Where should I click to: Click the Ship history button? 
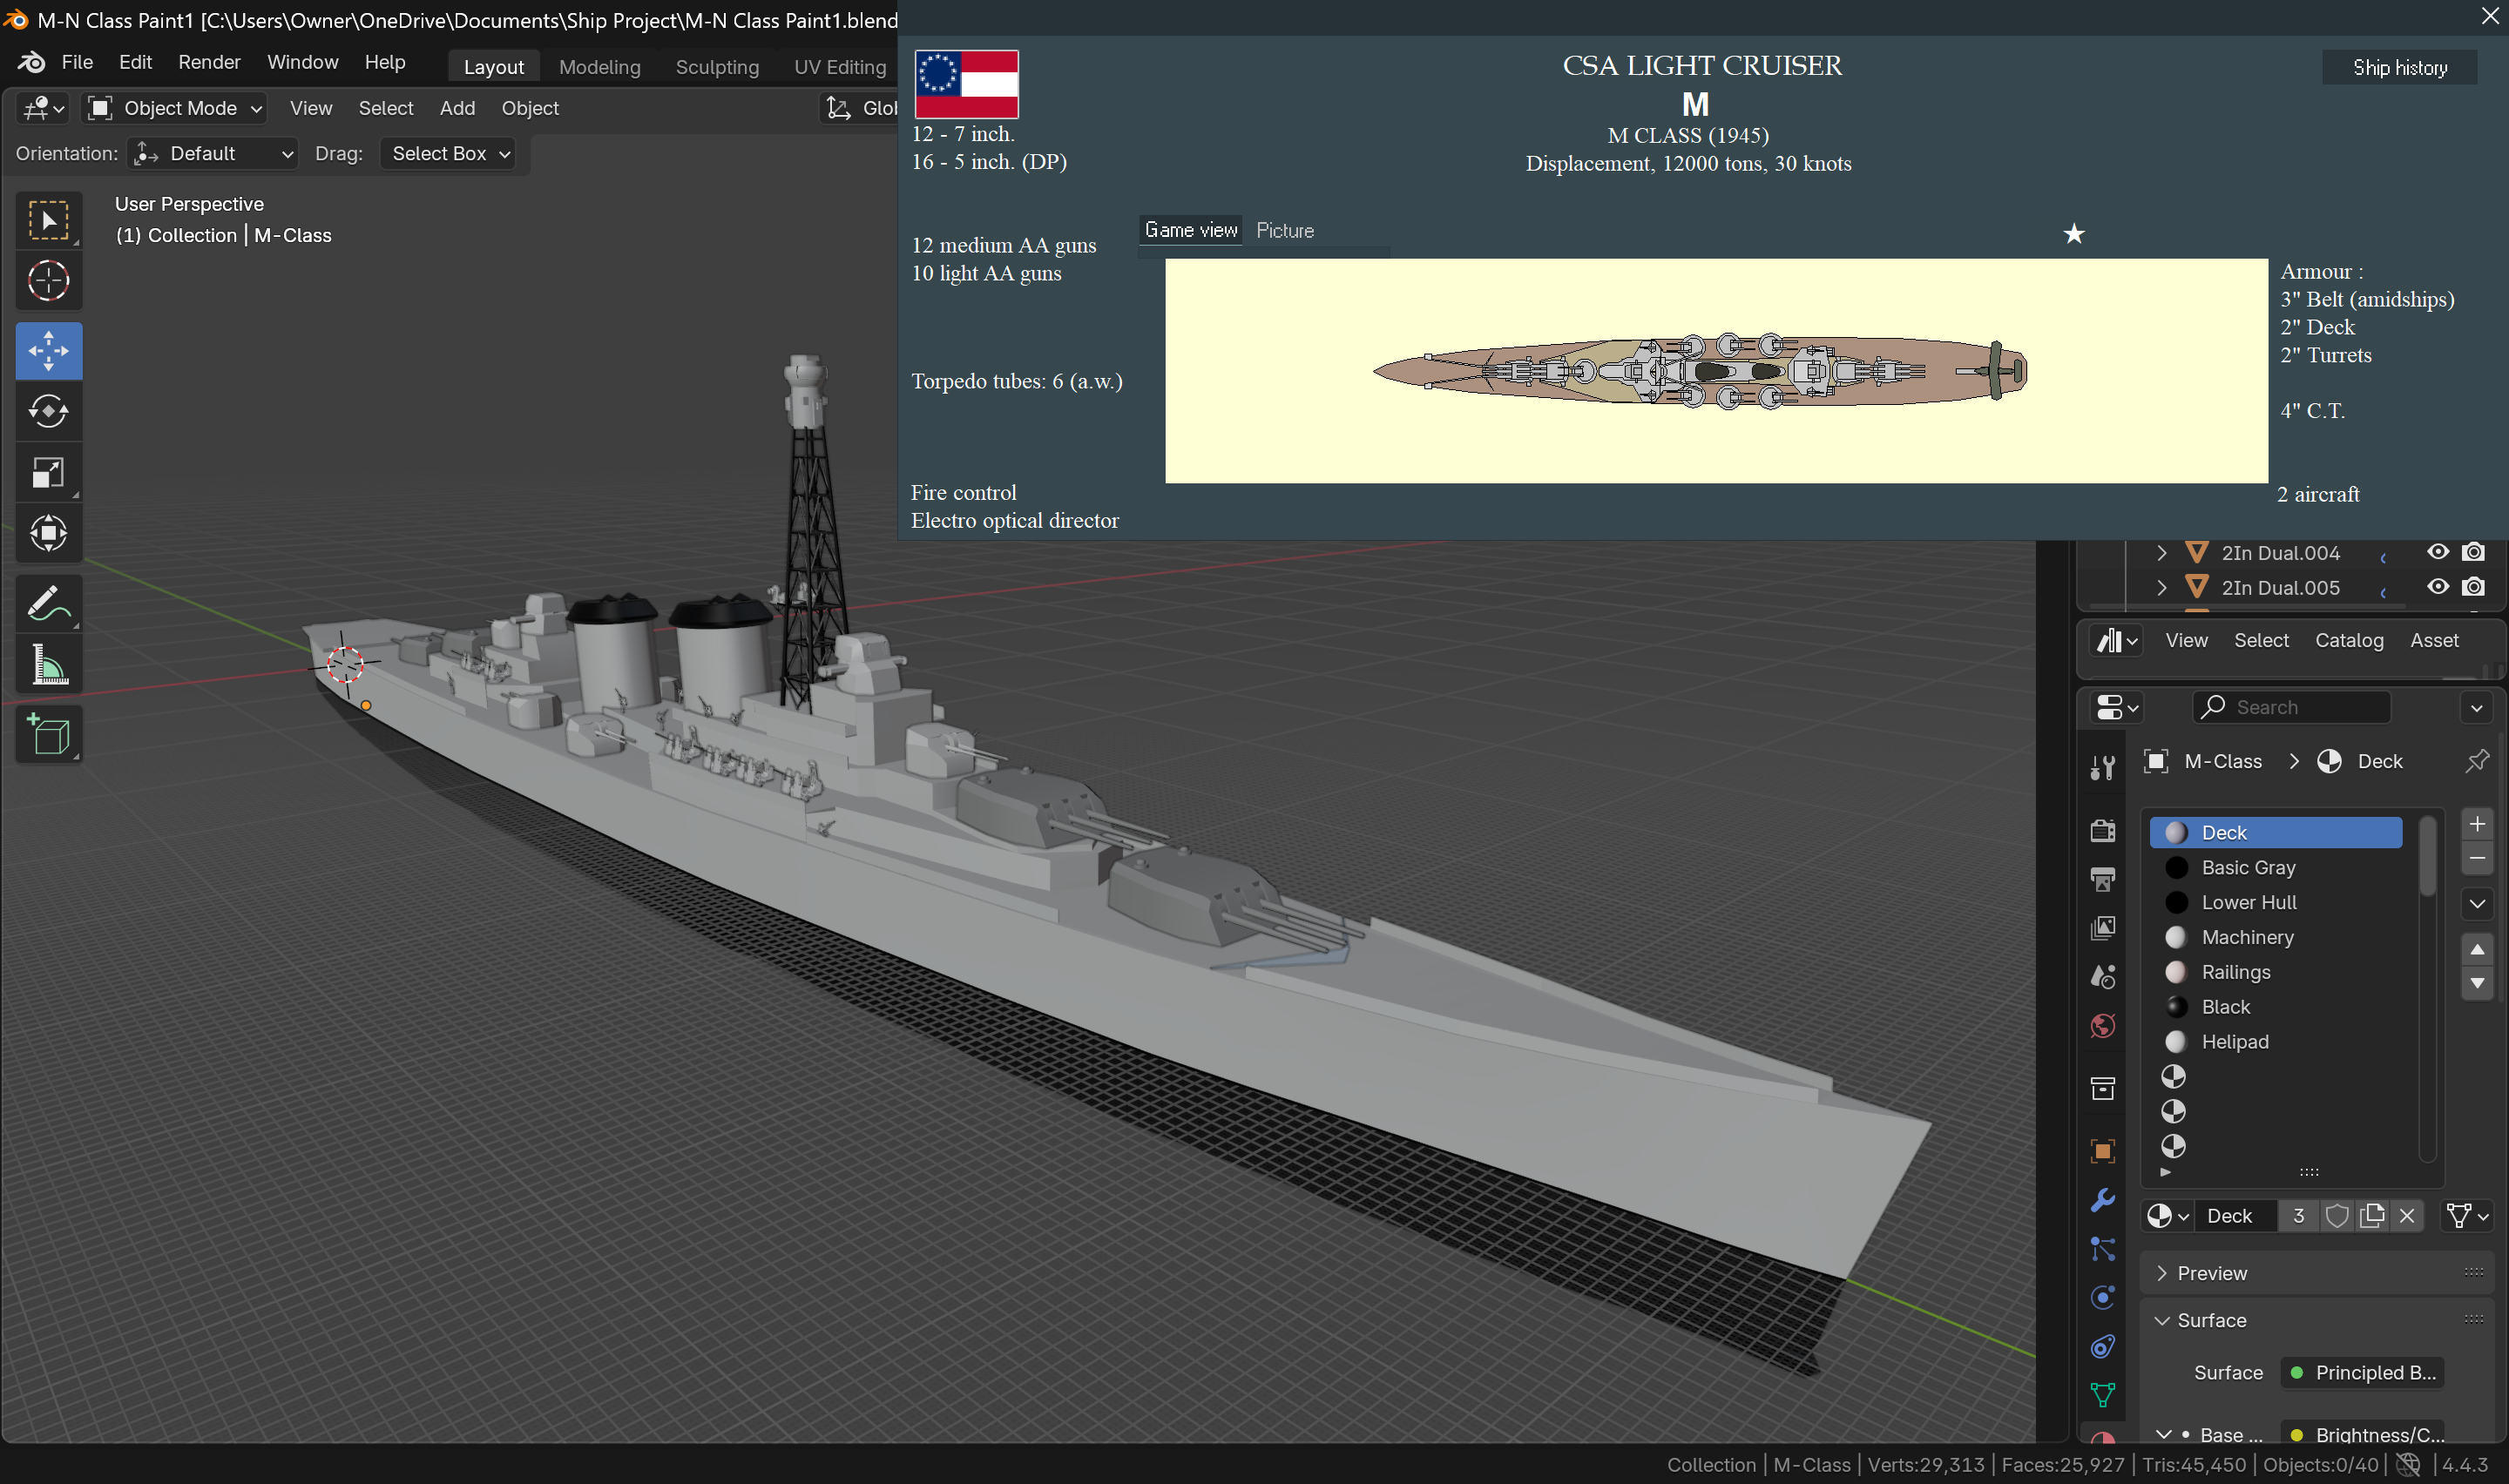(2398, 68)
